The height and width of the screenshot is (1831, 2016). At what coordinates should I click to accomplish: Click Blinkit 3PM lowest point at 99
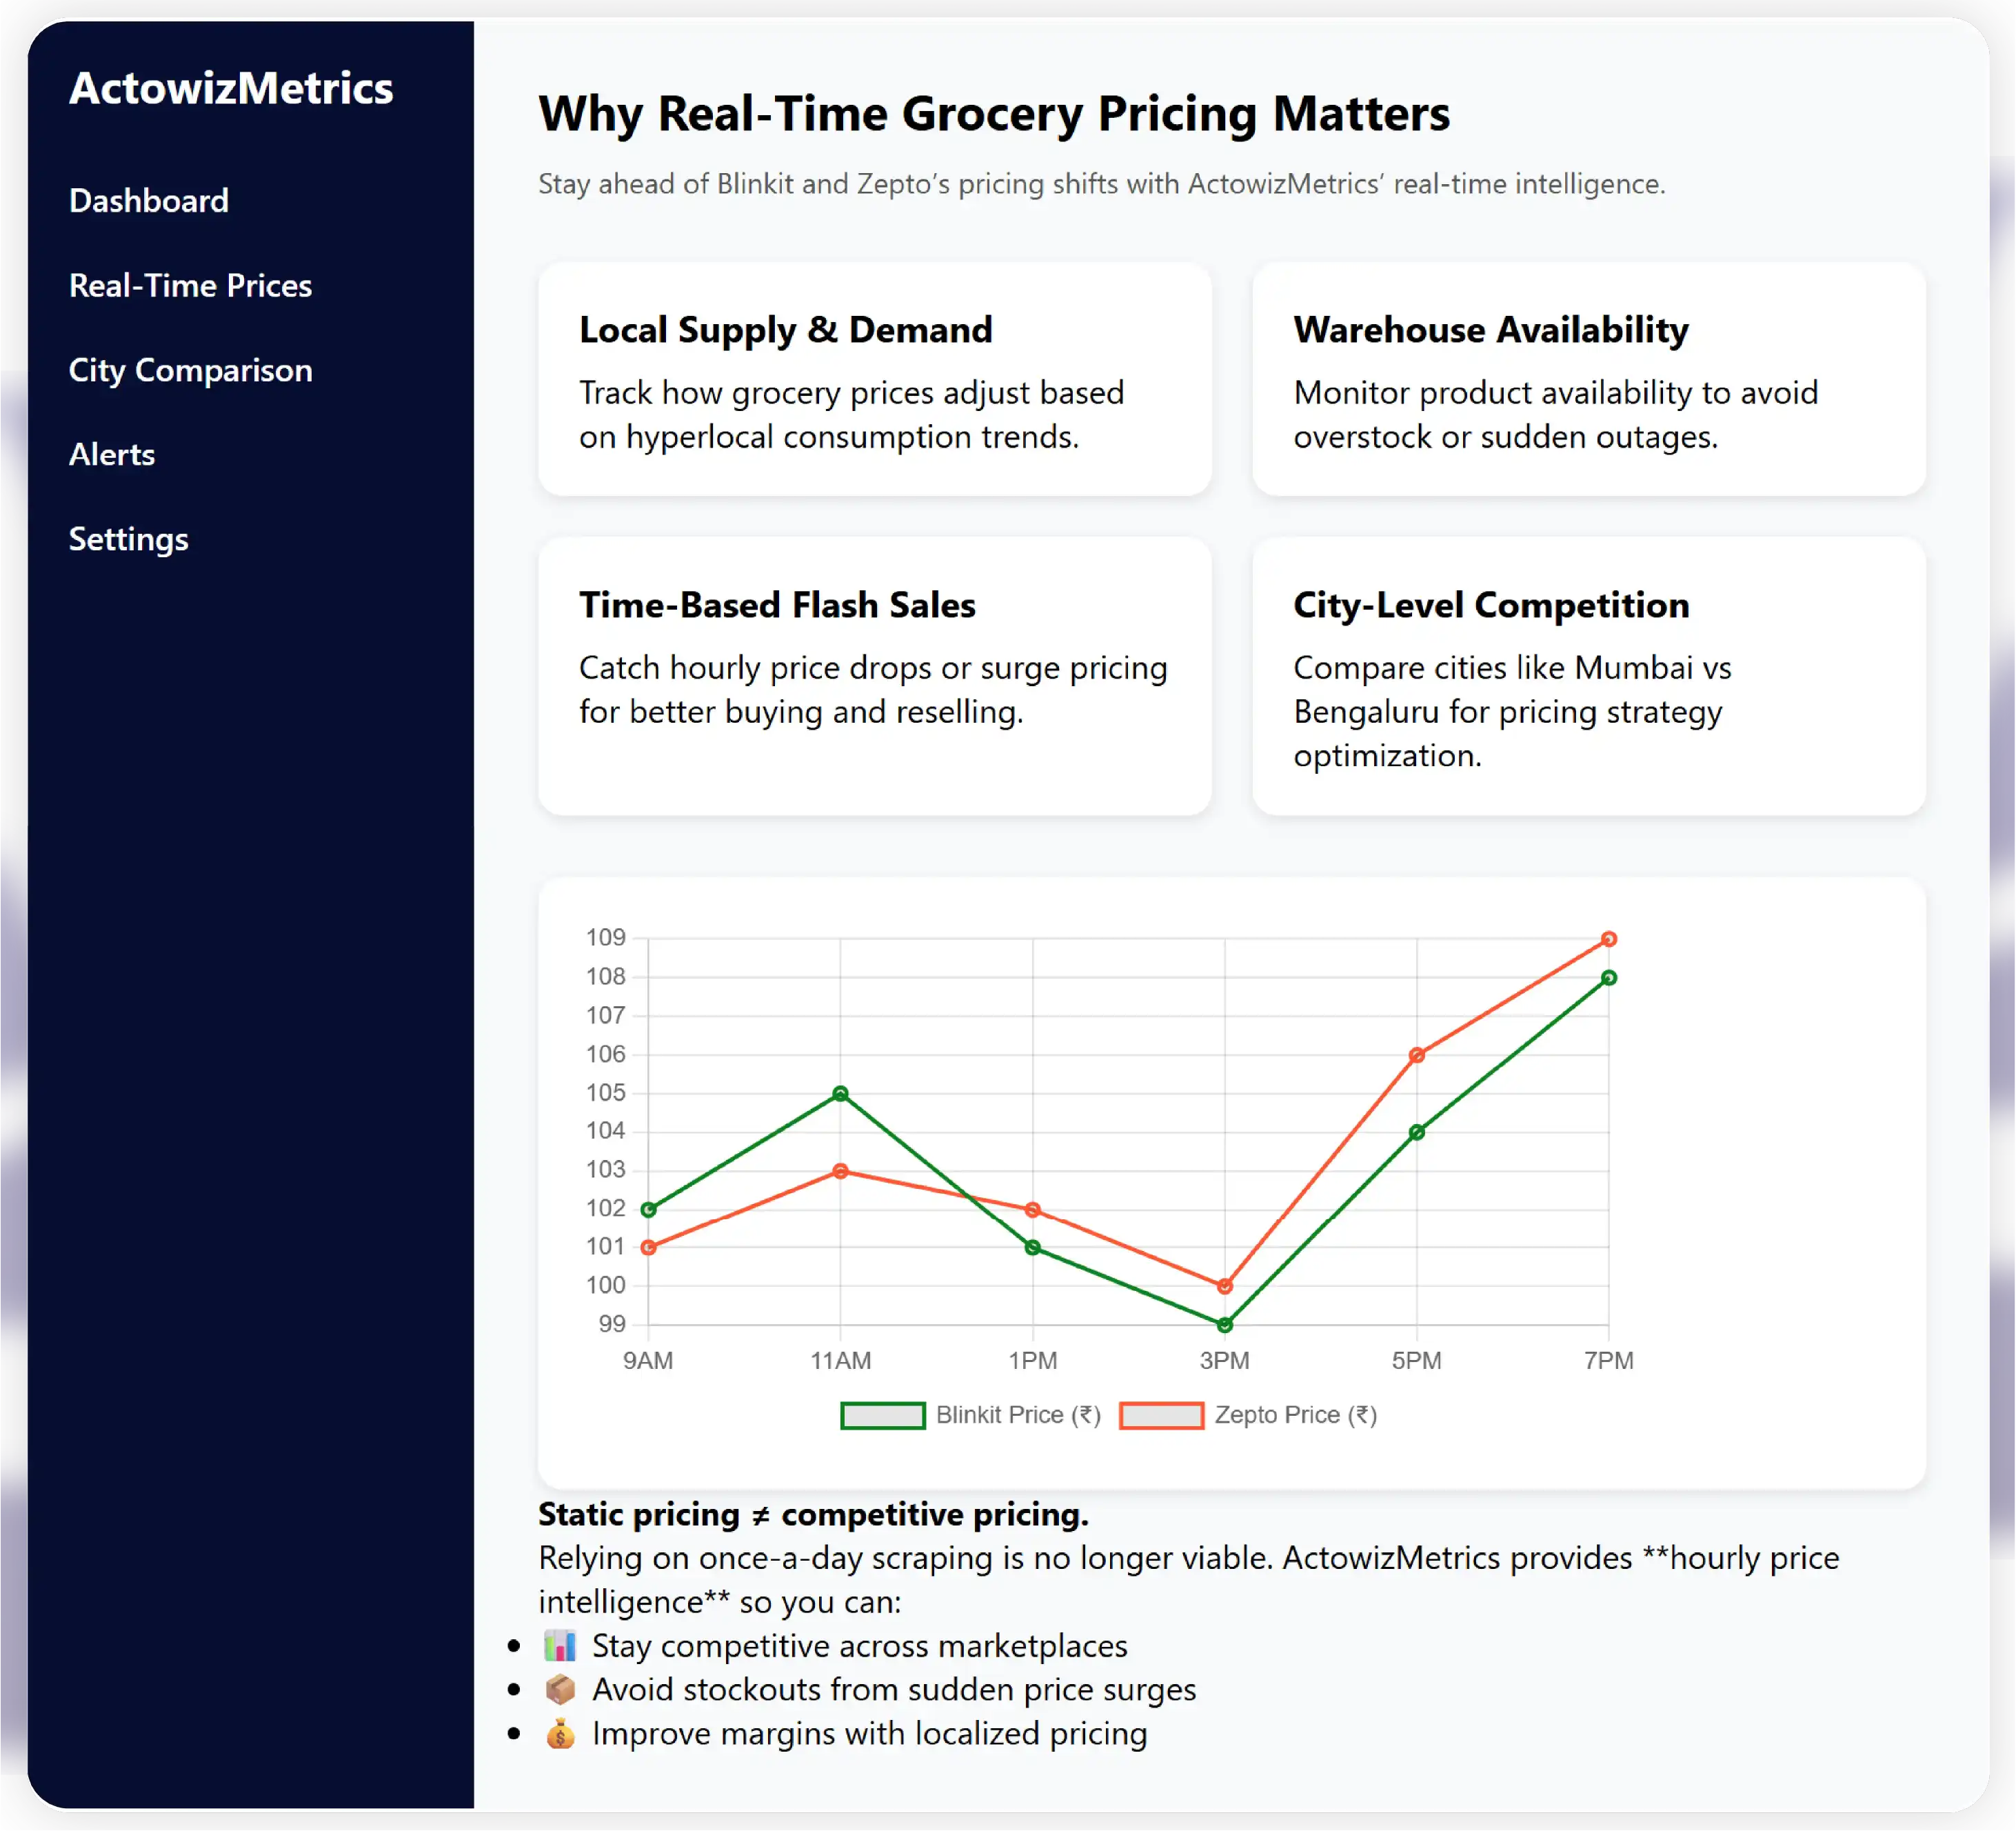point(1224,1325)
